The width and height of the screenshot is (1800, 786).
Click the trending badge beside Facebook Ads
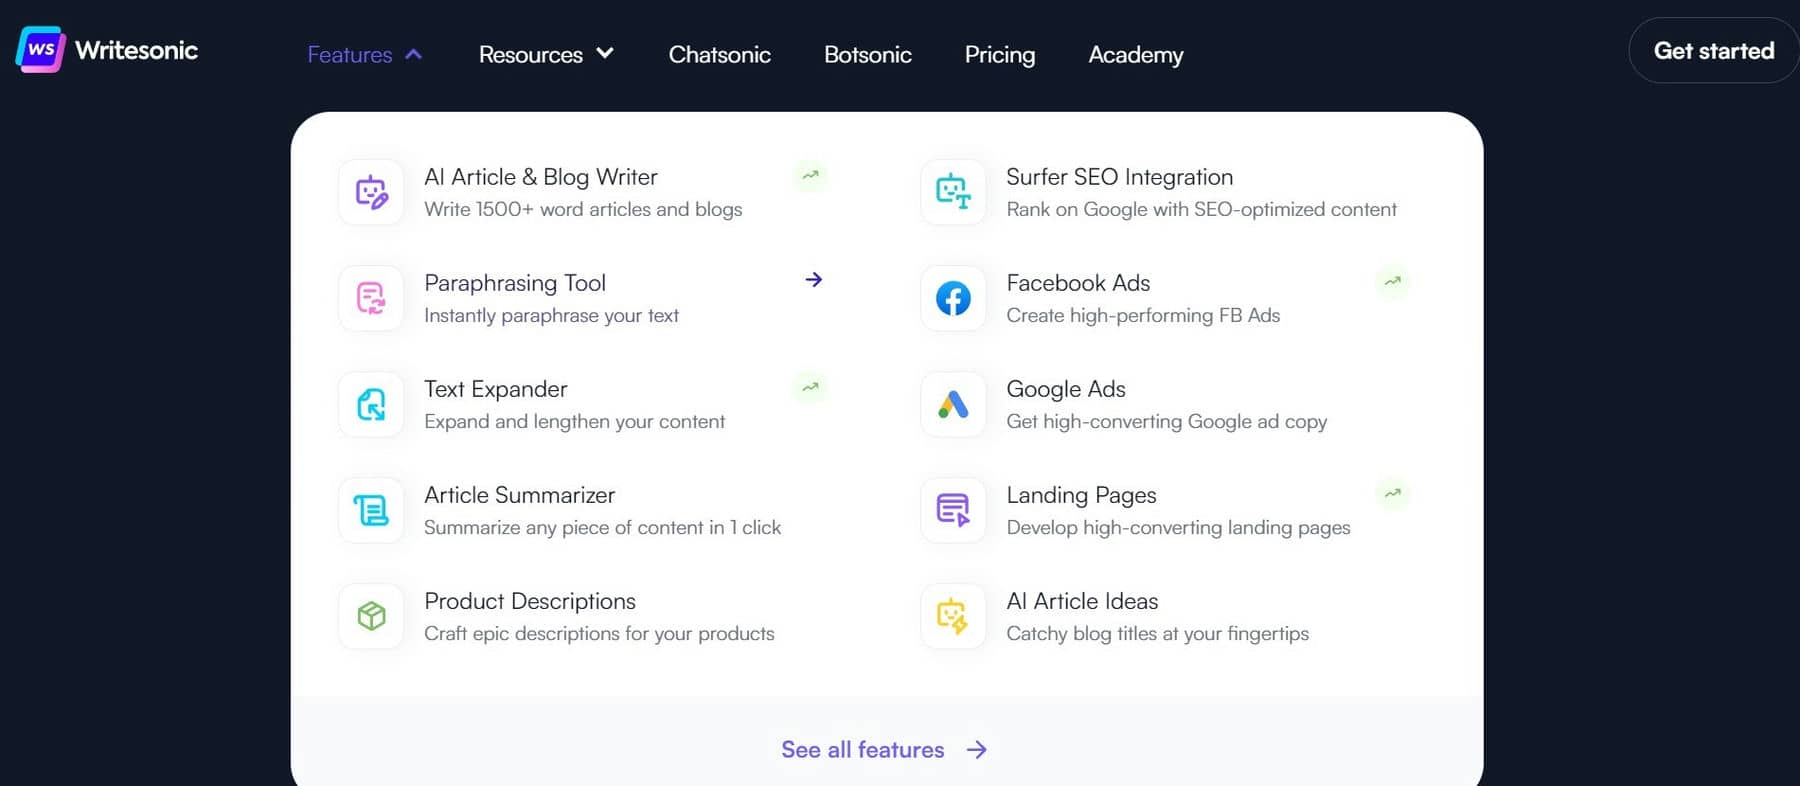pos(1392,281)
